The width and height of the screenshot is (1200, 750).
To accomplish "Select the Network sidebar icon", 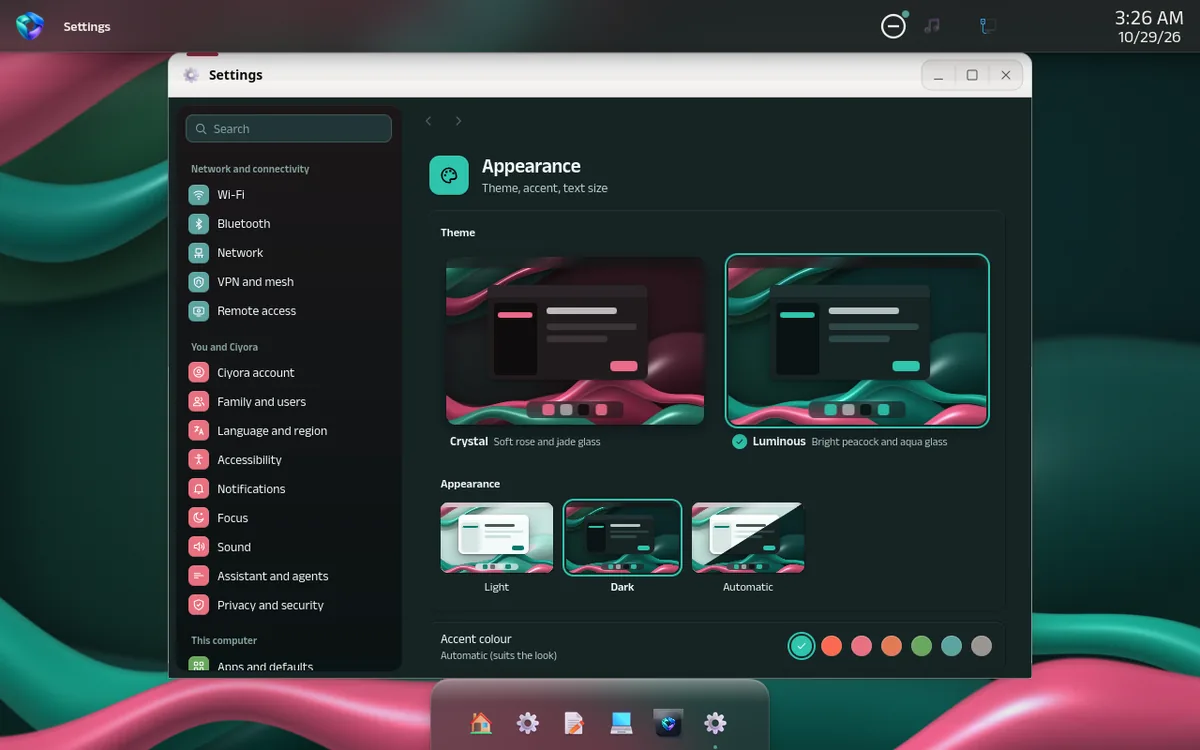I will (x=199, y=253).
